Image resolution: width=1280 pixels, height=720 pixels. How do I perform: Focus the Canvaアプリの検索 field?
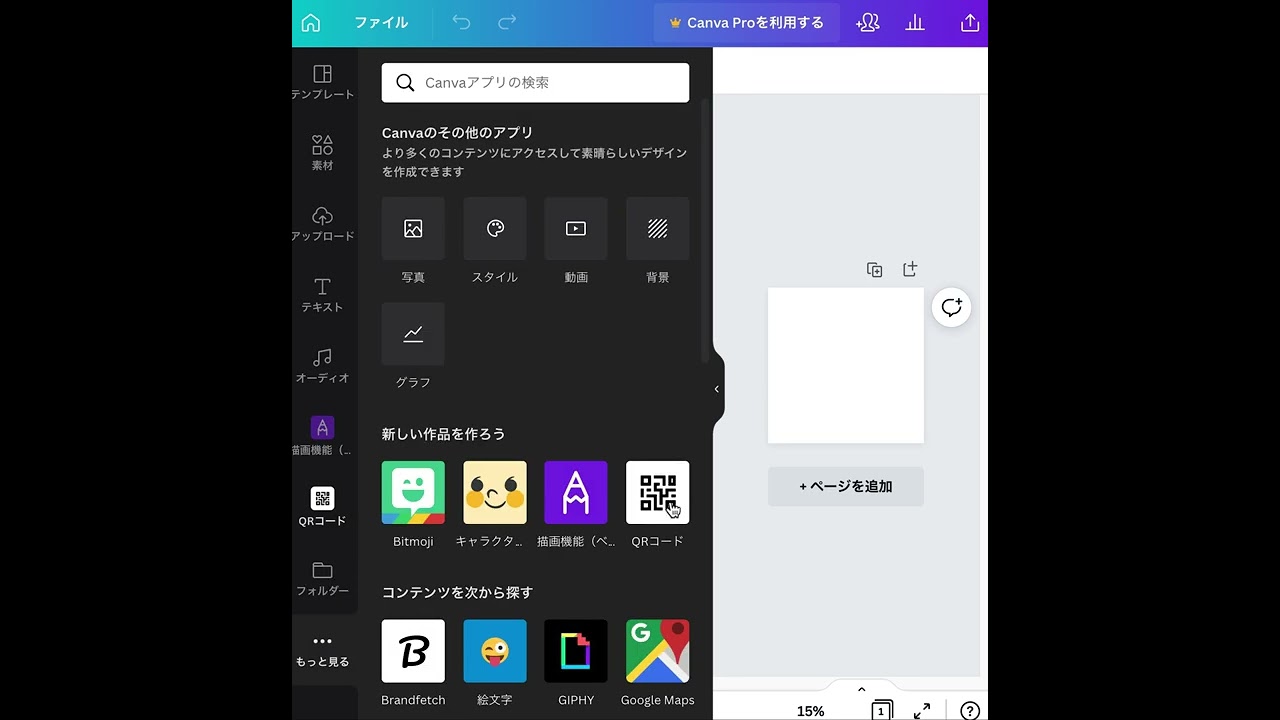535,83
